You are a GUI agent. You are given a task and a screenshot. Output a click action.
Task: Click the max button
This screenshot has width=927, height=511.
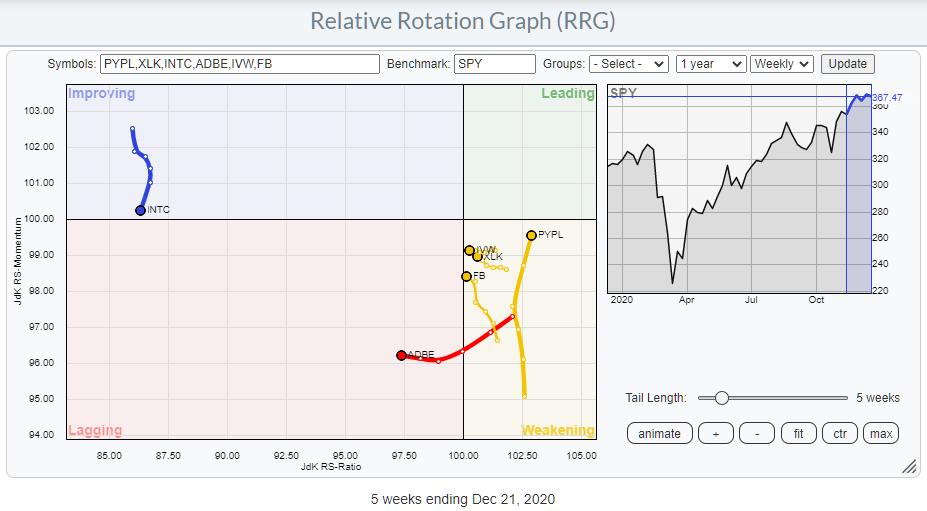[880, 433]
